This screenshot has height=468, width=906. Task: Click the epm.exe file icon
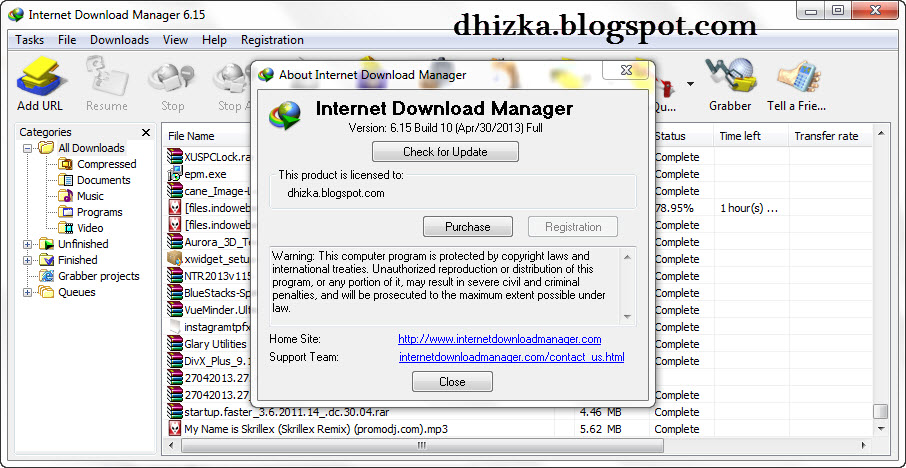coord(174,174)
